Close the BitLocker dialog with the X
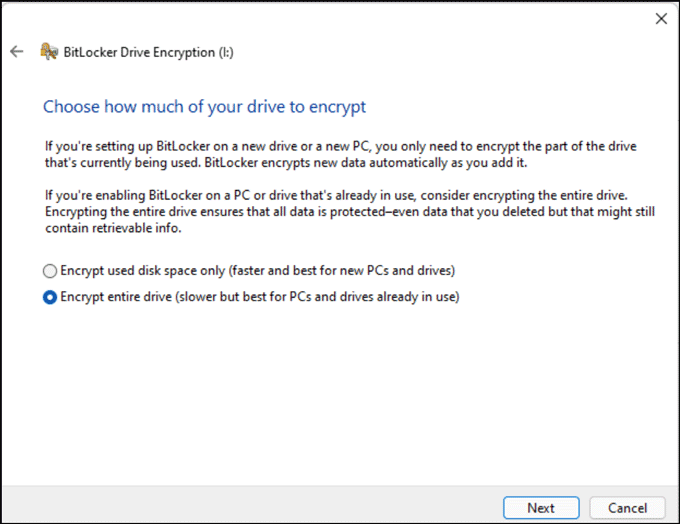The image size is (680, 524). (x=660, y=18)
